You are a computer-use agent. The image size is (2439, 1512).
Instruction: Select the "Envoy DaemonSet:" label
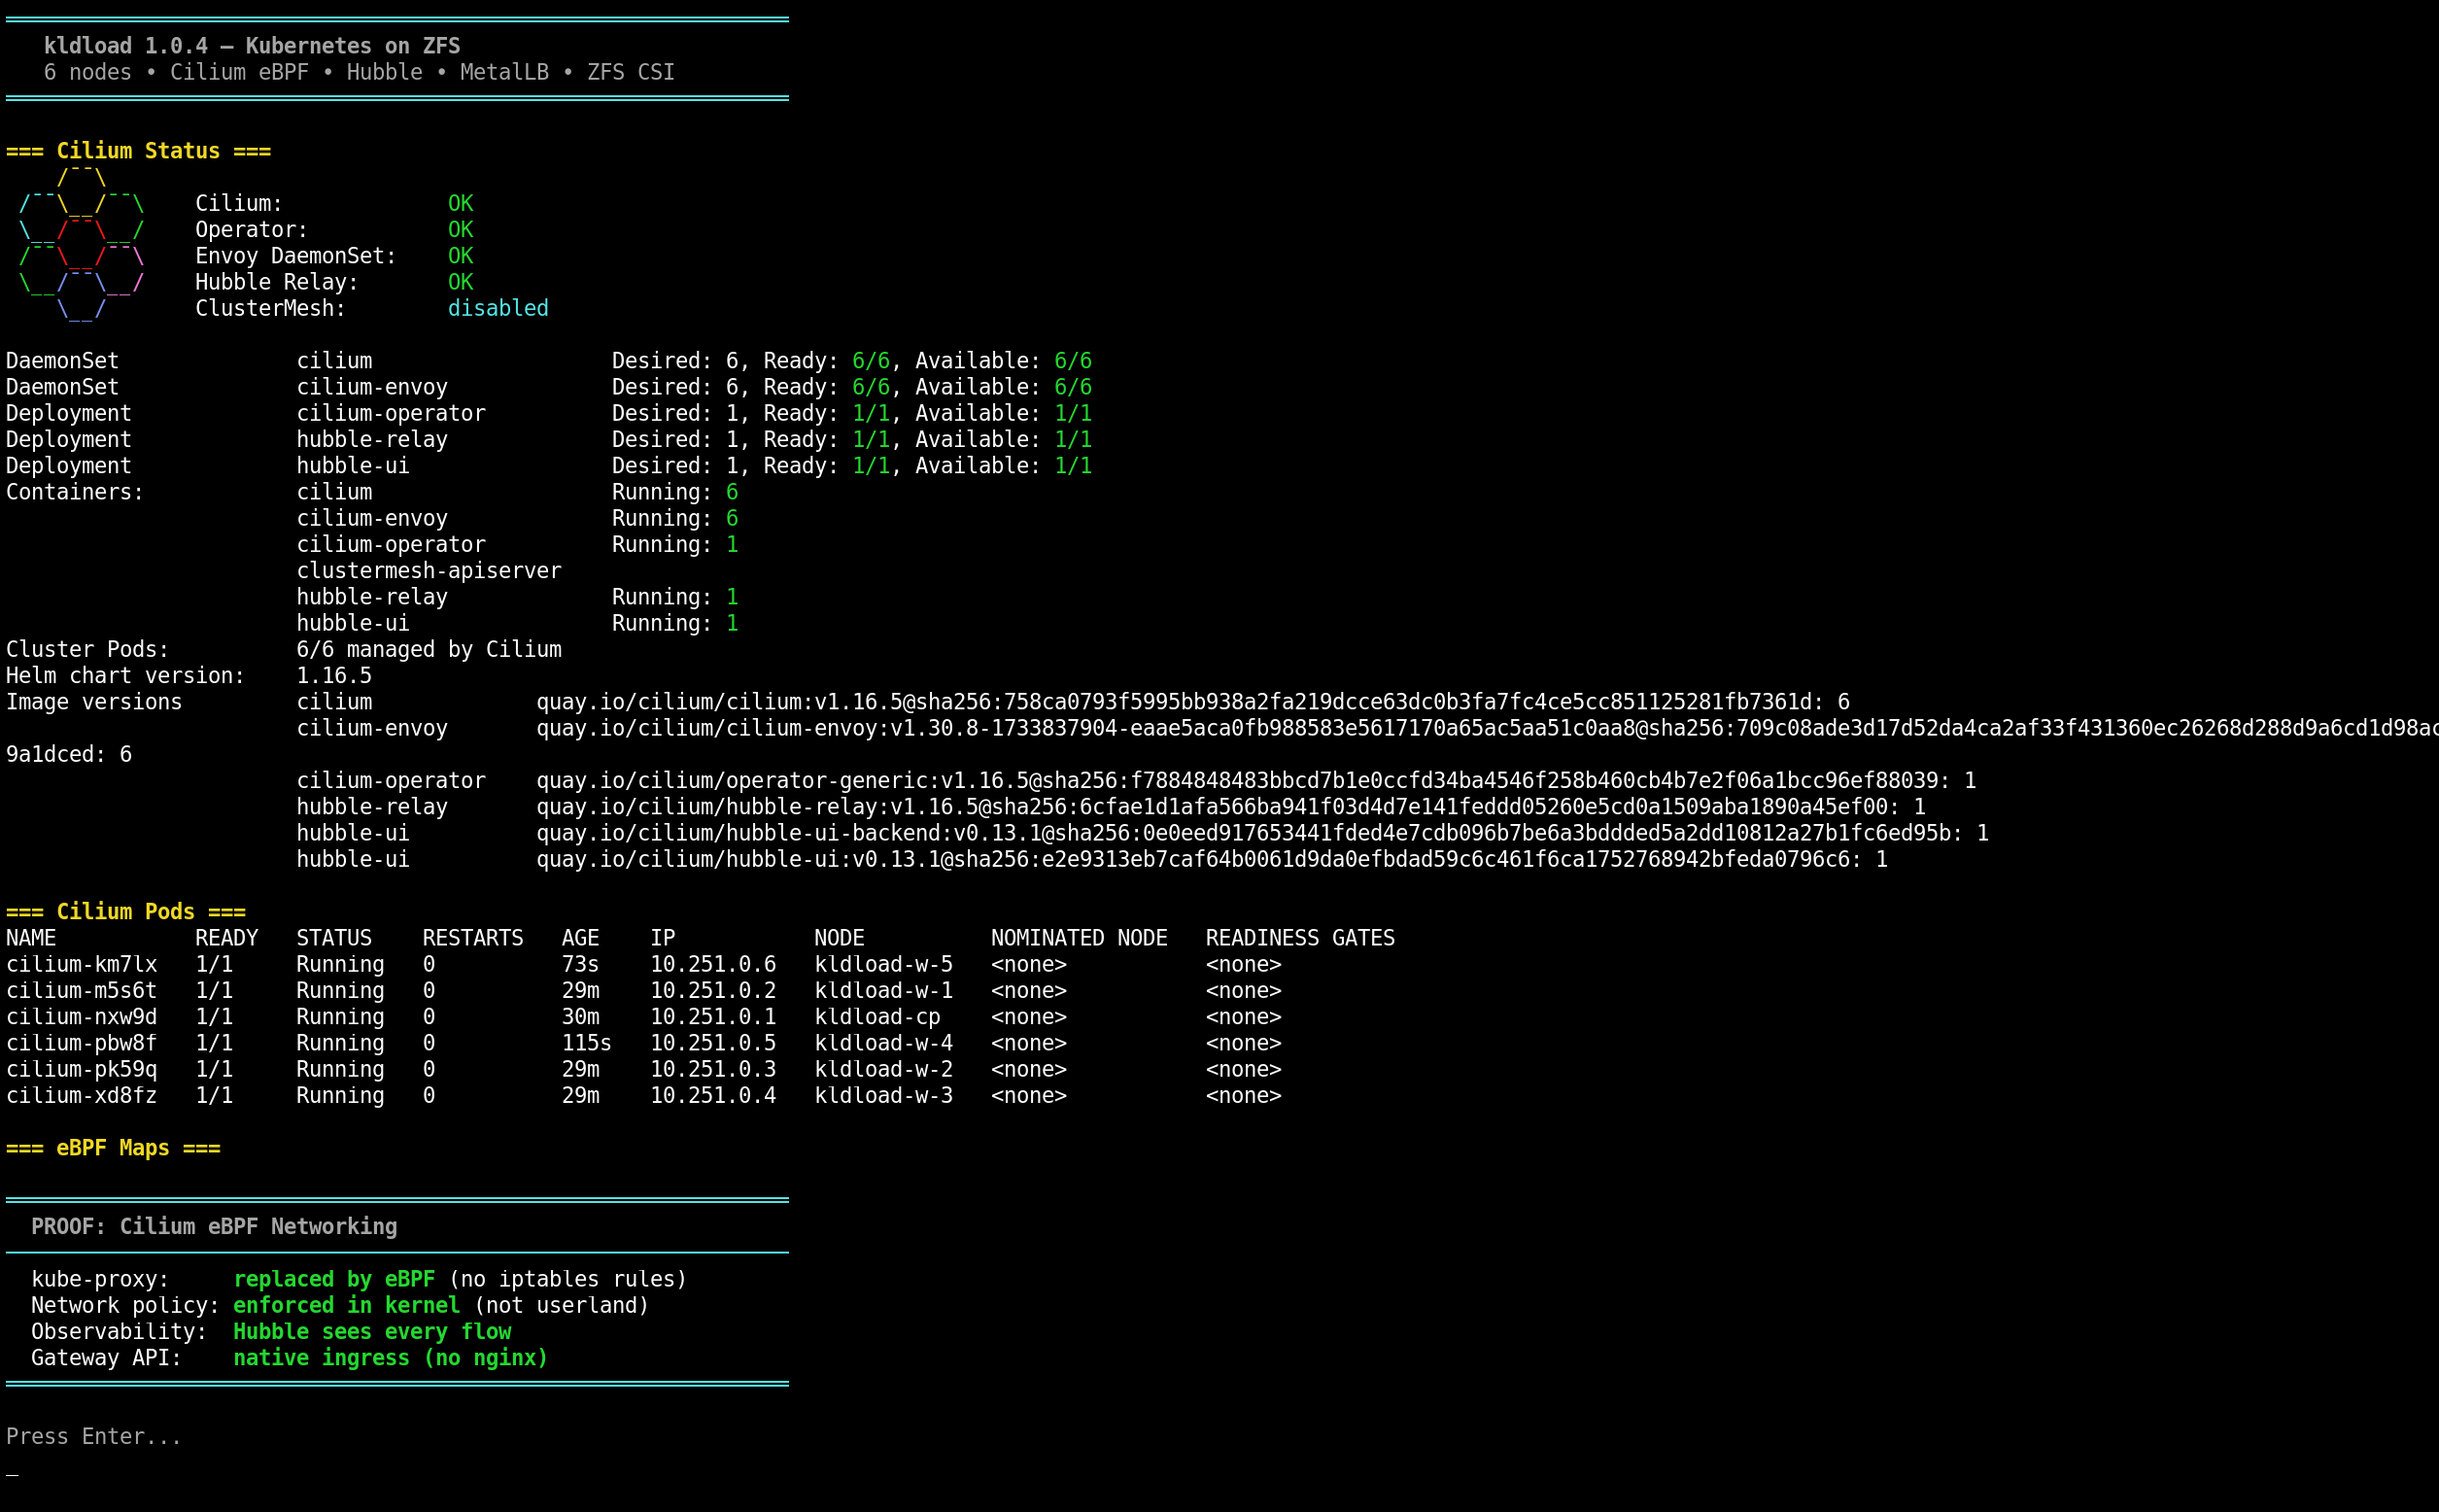[295, 256]
